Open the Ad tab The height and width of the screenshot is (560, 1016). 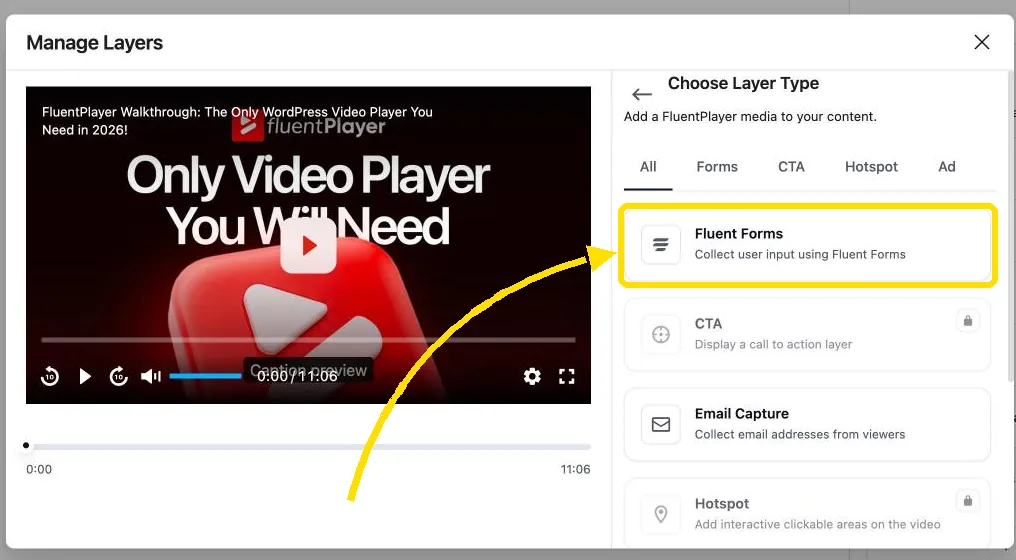(947, 167)
